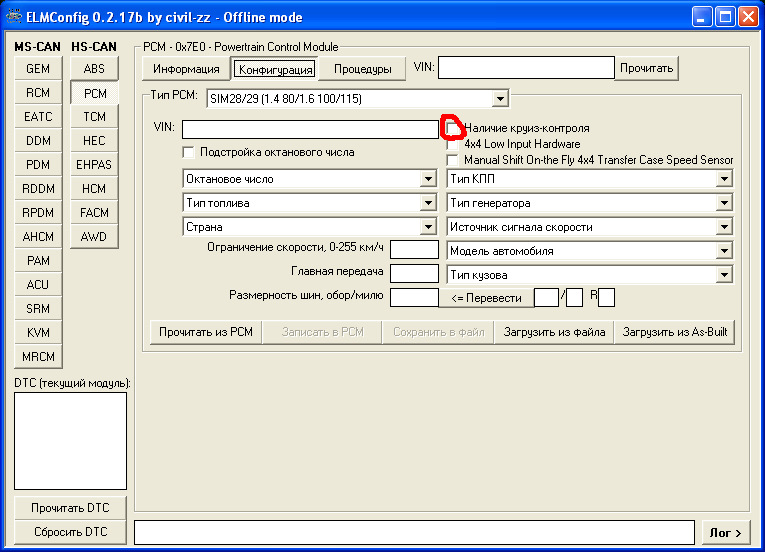Check Подстройка октанового числа option
The height and width of the screenshot is (552, 765).
[188, 152]
